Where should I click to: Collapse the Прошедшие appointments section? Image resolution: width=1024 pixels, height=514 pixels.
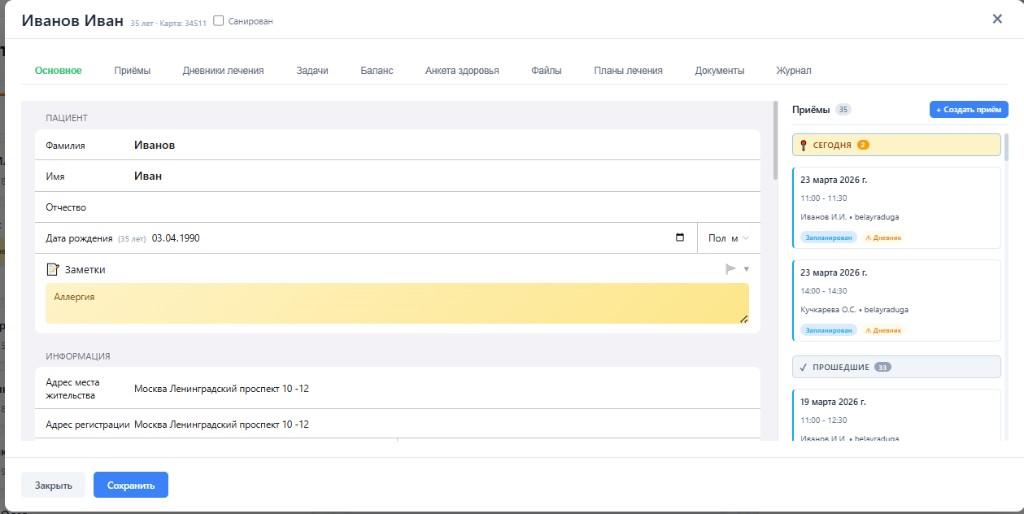point(896,367)
